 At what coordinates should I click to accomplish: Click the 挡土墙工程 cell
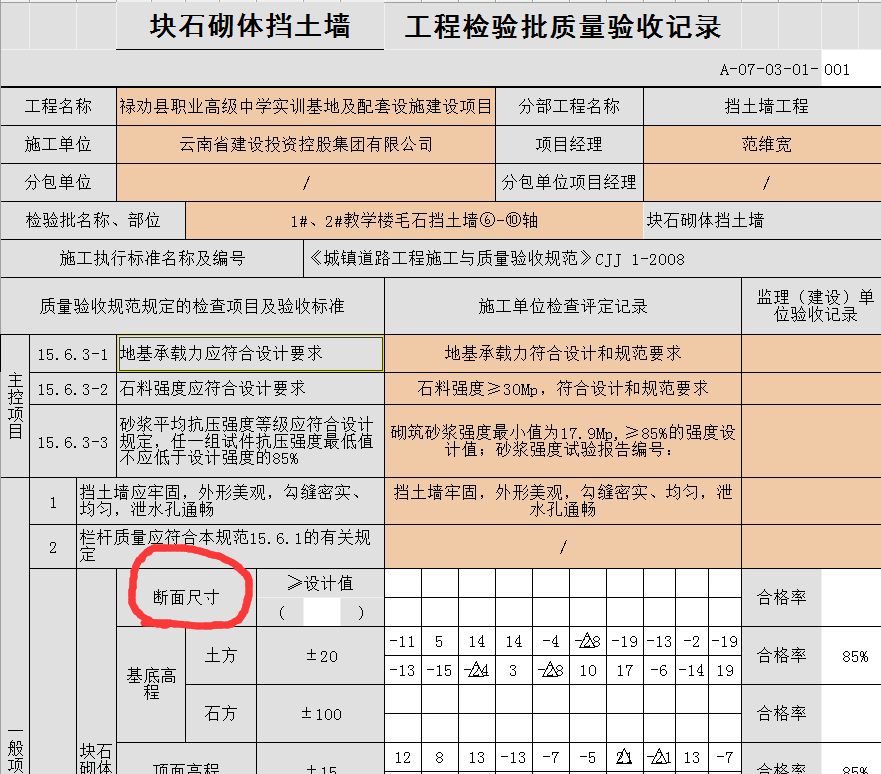(x=761, y=106)
